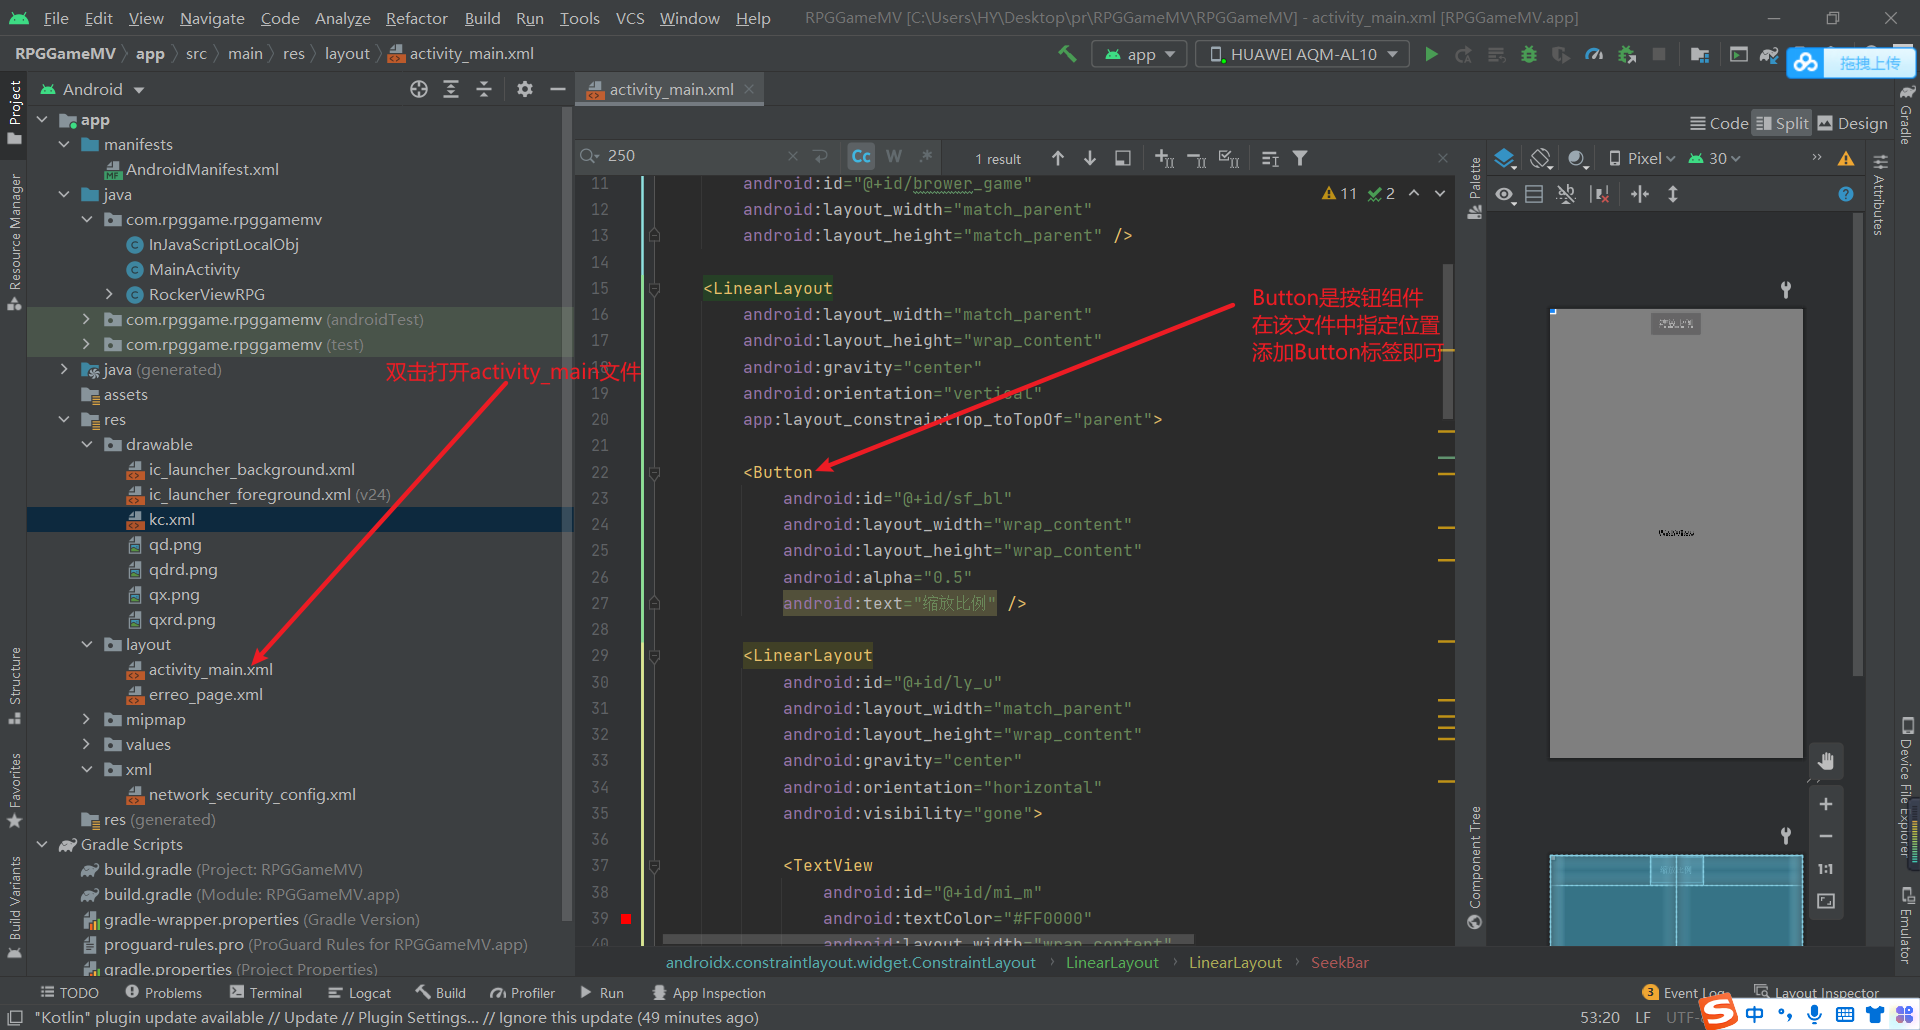
Task: Open Pixel device preview dropdown
Action: pyautogui.click(x=1641, y=158)
